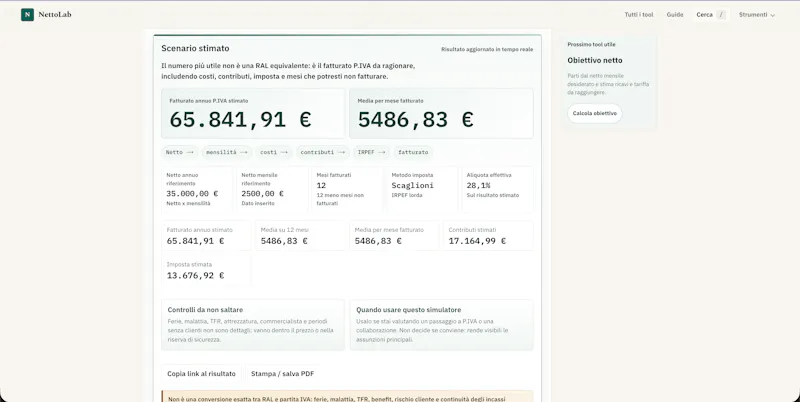Select the contributi flow chip
Viewport: 800px width, 402px height.
click(322, 152)
